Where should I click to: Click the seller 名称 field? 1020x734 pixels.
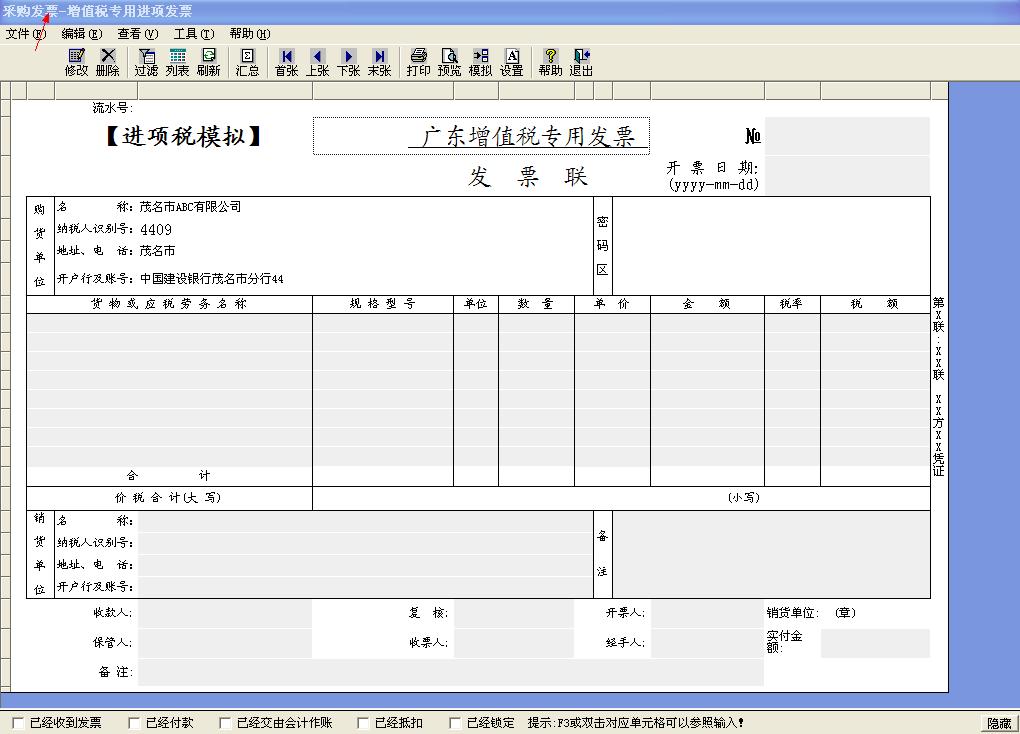coord(365,521)
